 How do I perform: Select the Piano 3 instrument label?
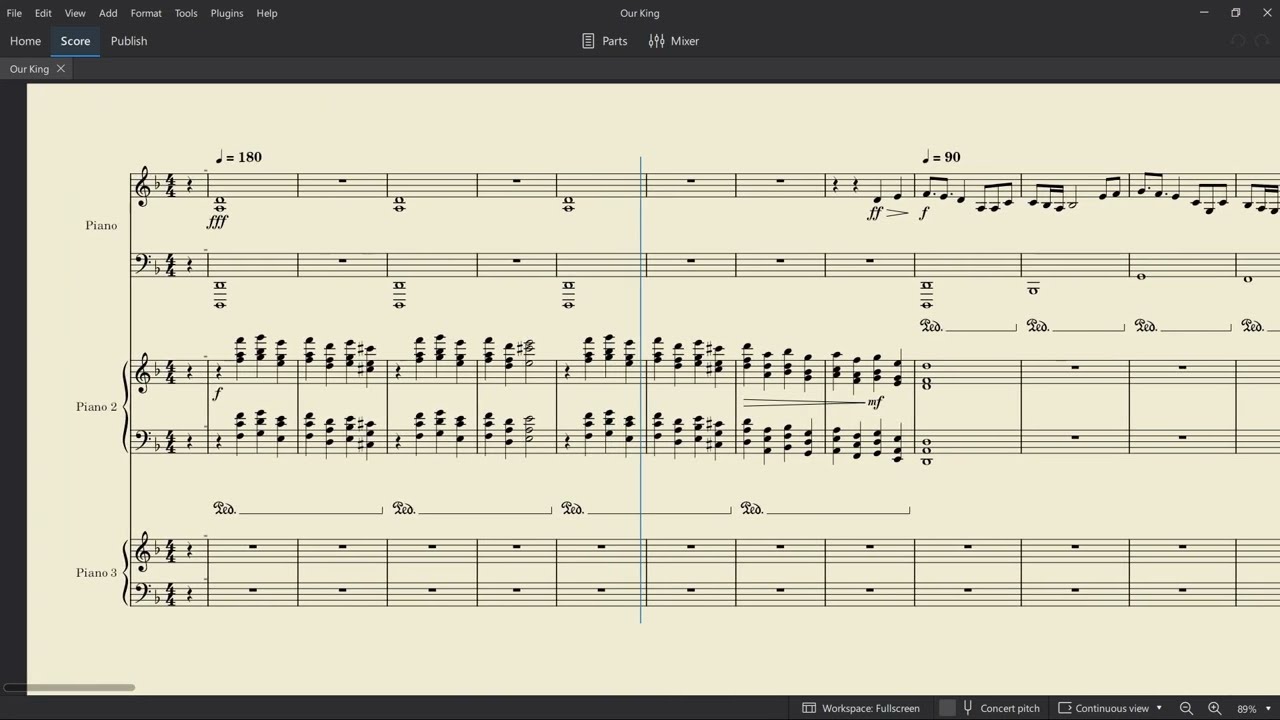tap(97, 573)
